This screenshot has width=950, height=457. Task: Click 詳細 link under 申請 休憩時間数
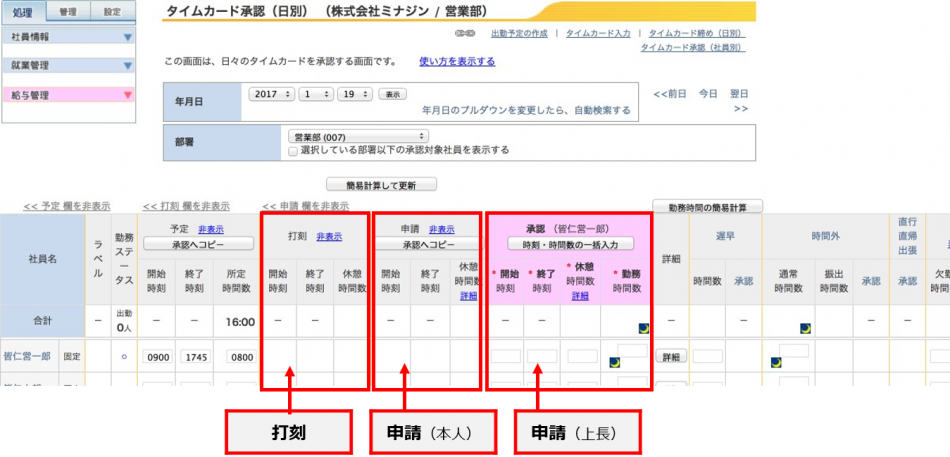coord(468,296)
